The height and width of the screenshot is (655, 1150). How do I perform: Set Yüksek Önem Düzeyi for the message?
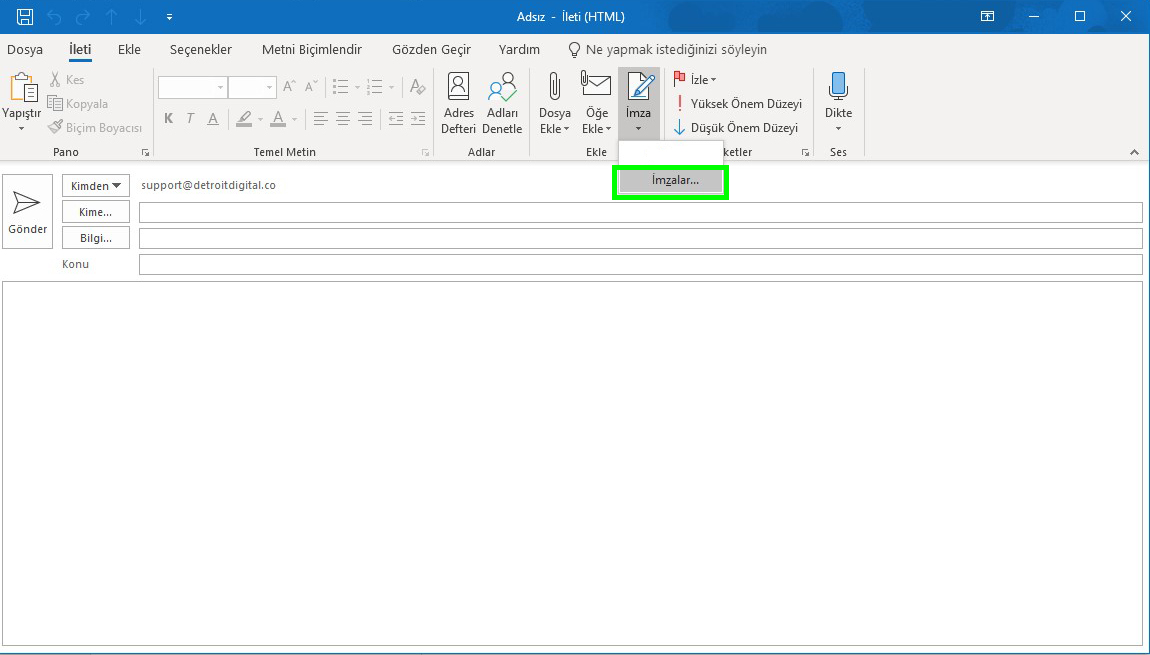(x=742, y=103)
